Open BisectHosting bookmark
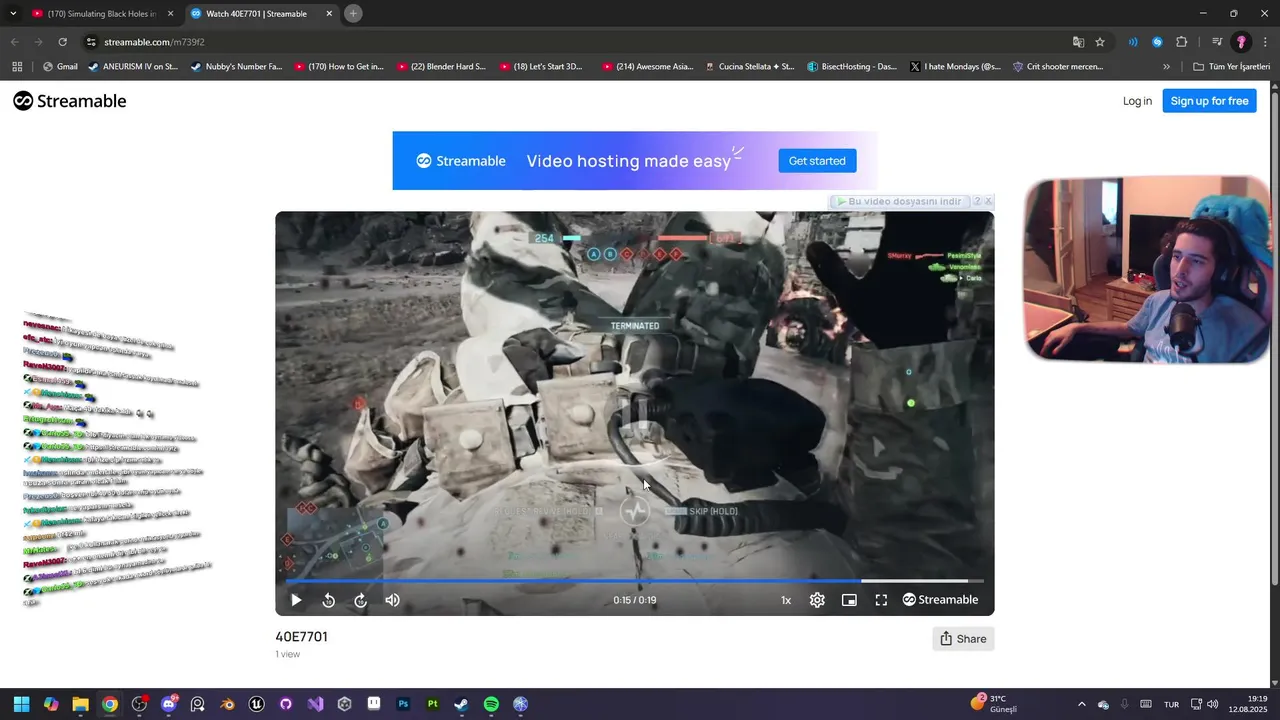Viewport: 1280px width, 720px height. (852, 67)
